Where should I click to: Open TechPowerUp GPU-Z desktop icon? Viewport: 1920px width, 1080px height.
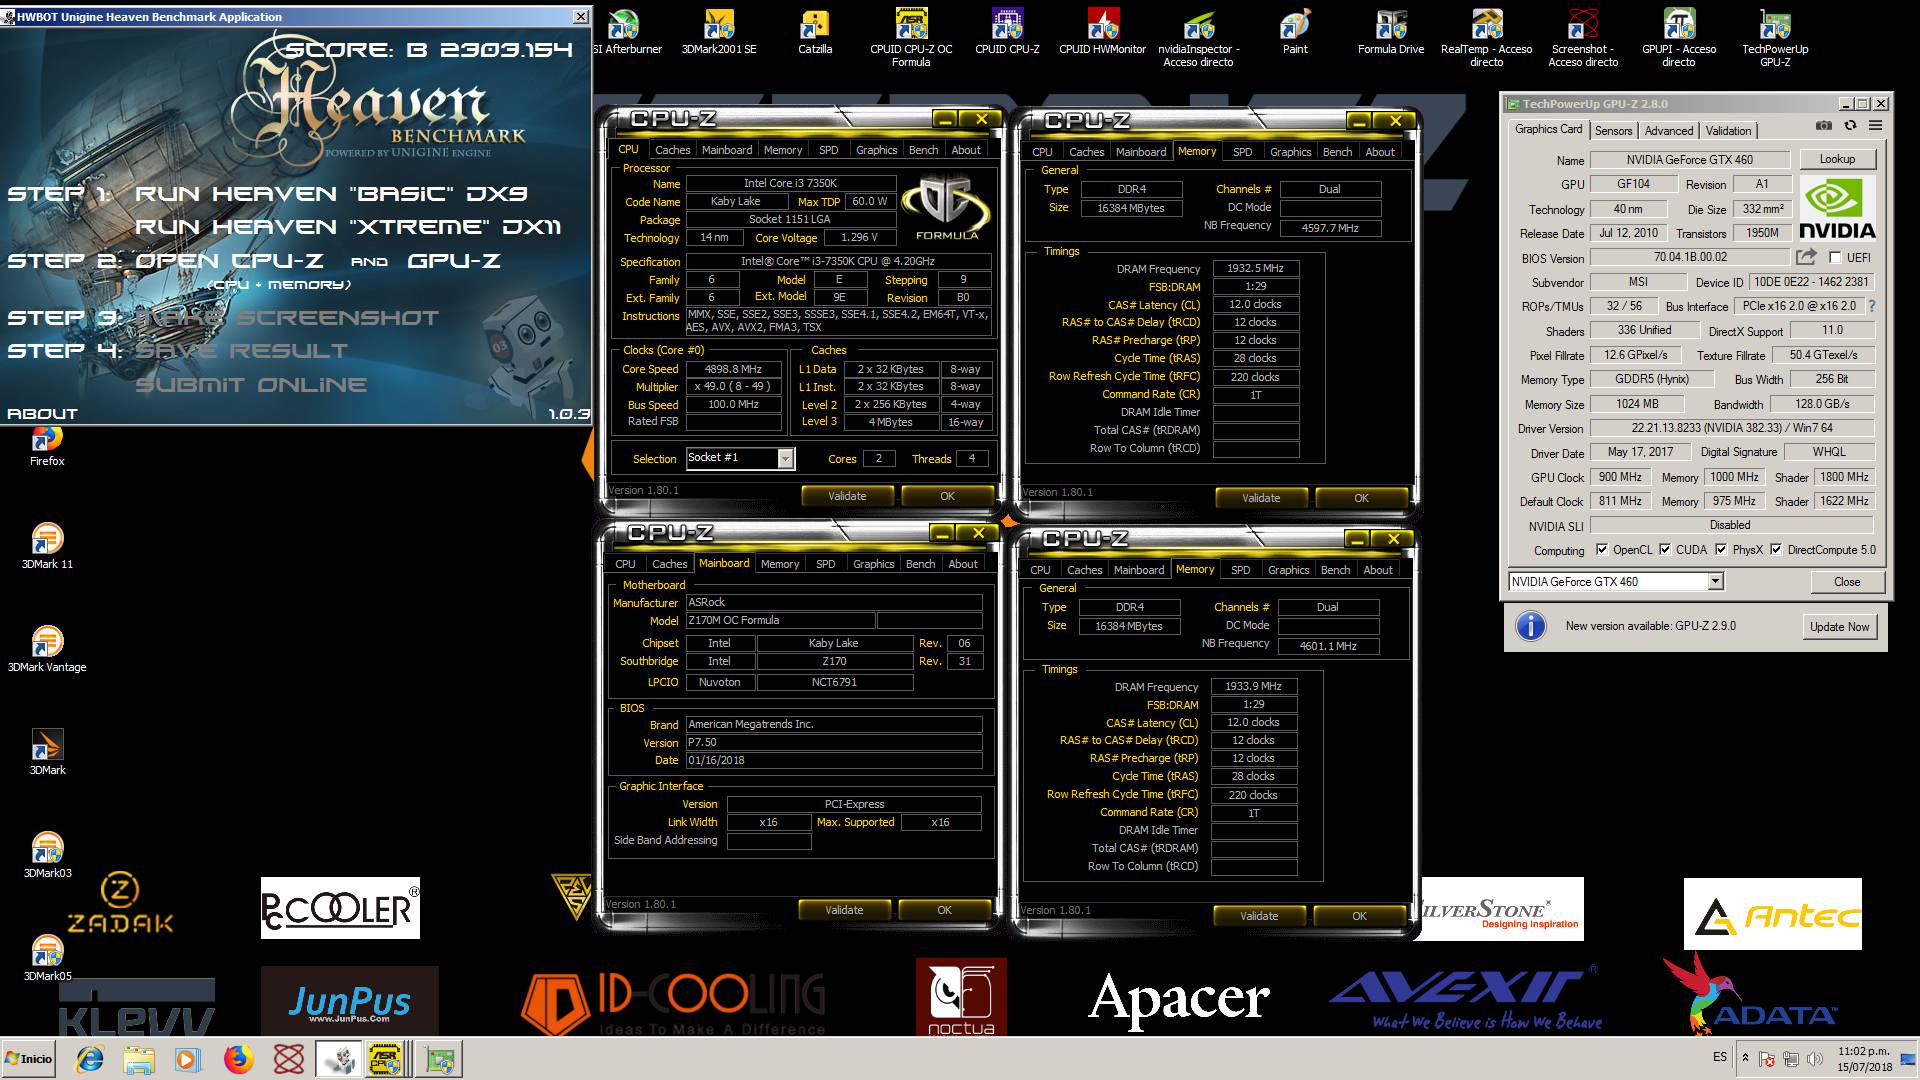[x=1775, y=38]
